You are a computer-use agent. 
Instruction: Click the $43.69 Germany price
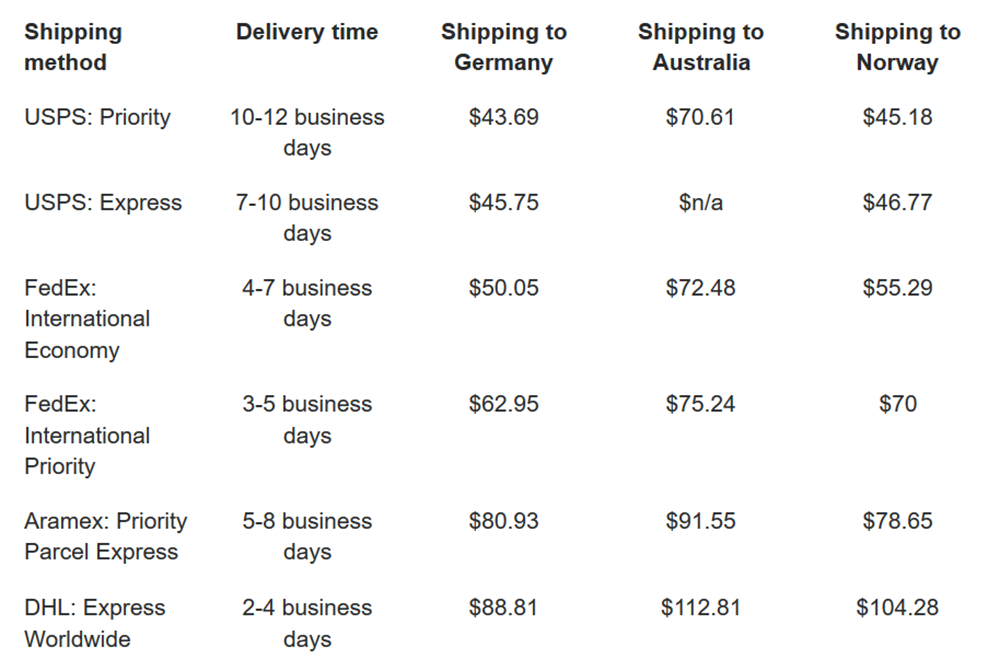point(504,117)
